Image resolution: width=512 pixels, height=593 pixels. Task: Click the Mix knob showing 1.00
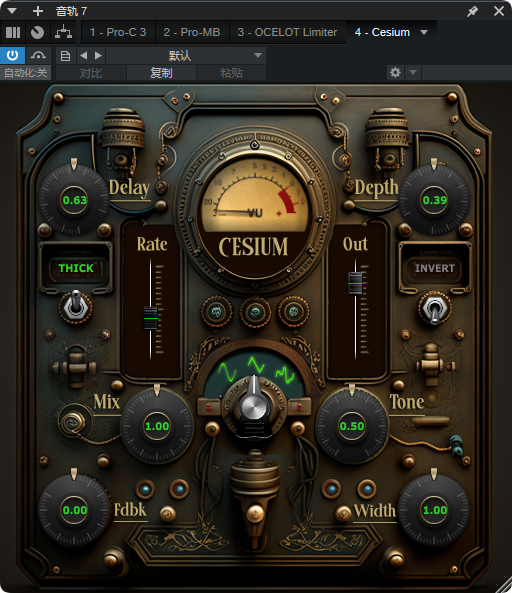click(x=157, y=426)
